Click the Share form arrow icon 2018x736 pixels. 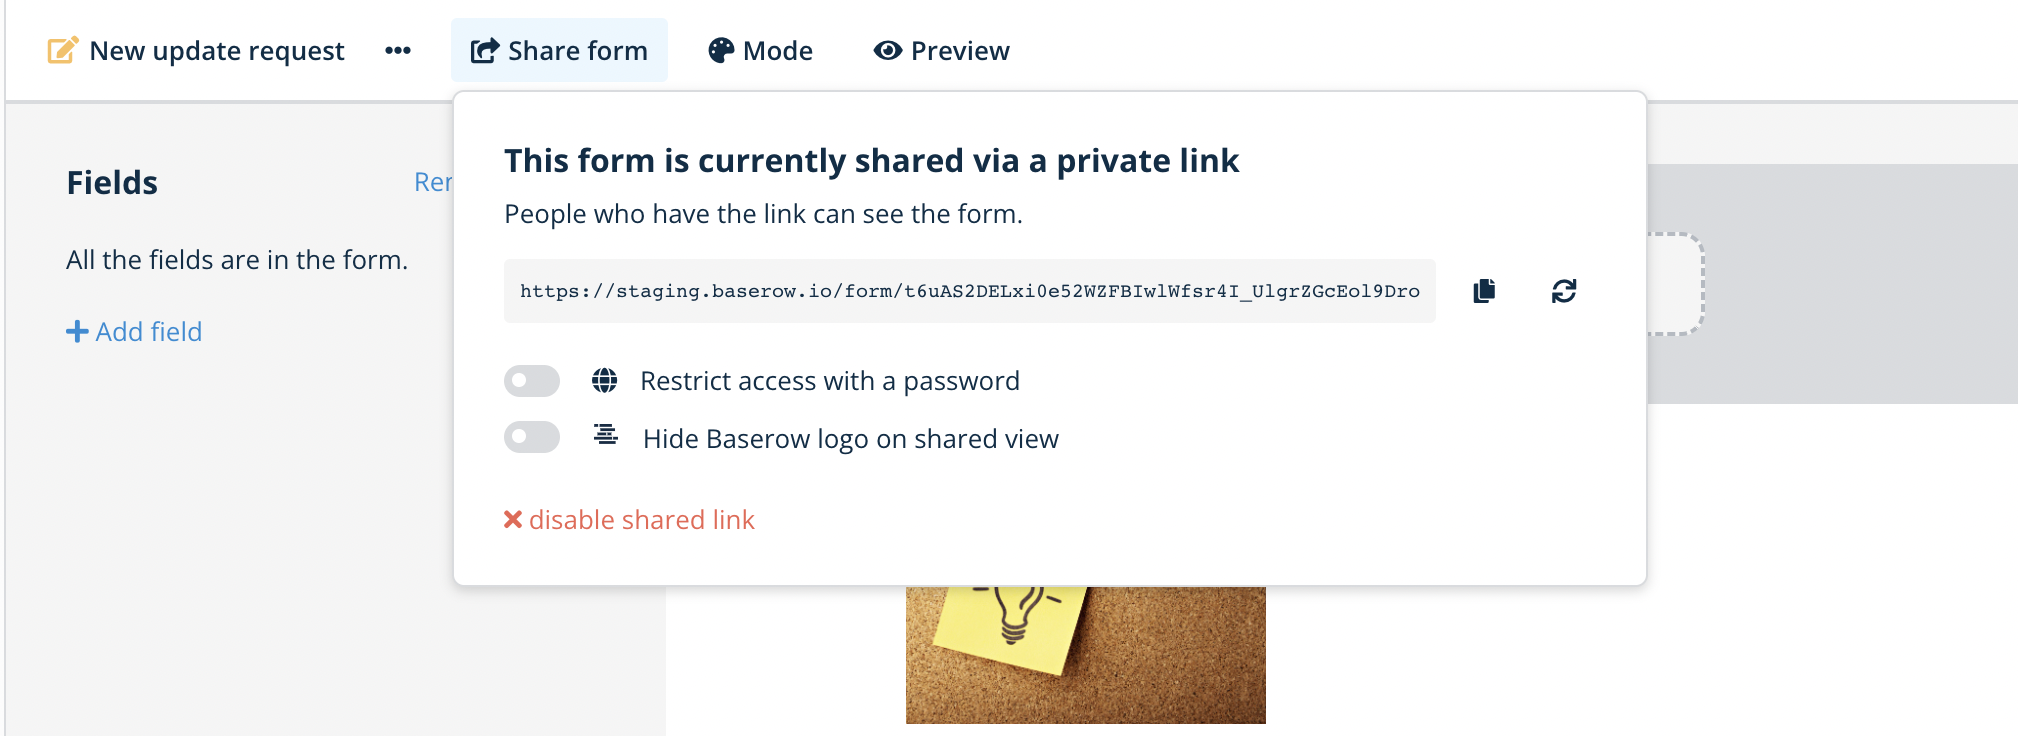(484, 49)
